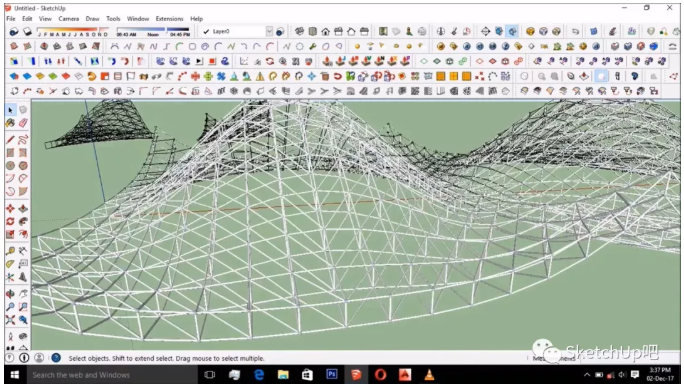This screenshot has height=386, width=684.
Task: Adjust the shadow time-of-day slider
Action: [153, 32]
